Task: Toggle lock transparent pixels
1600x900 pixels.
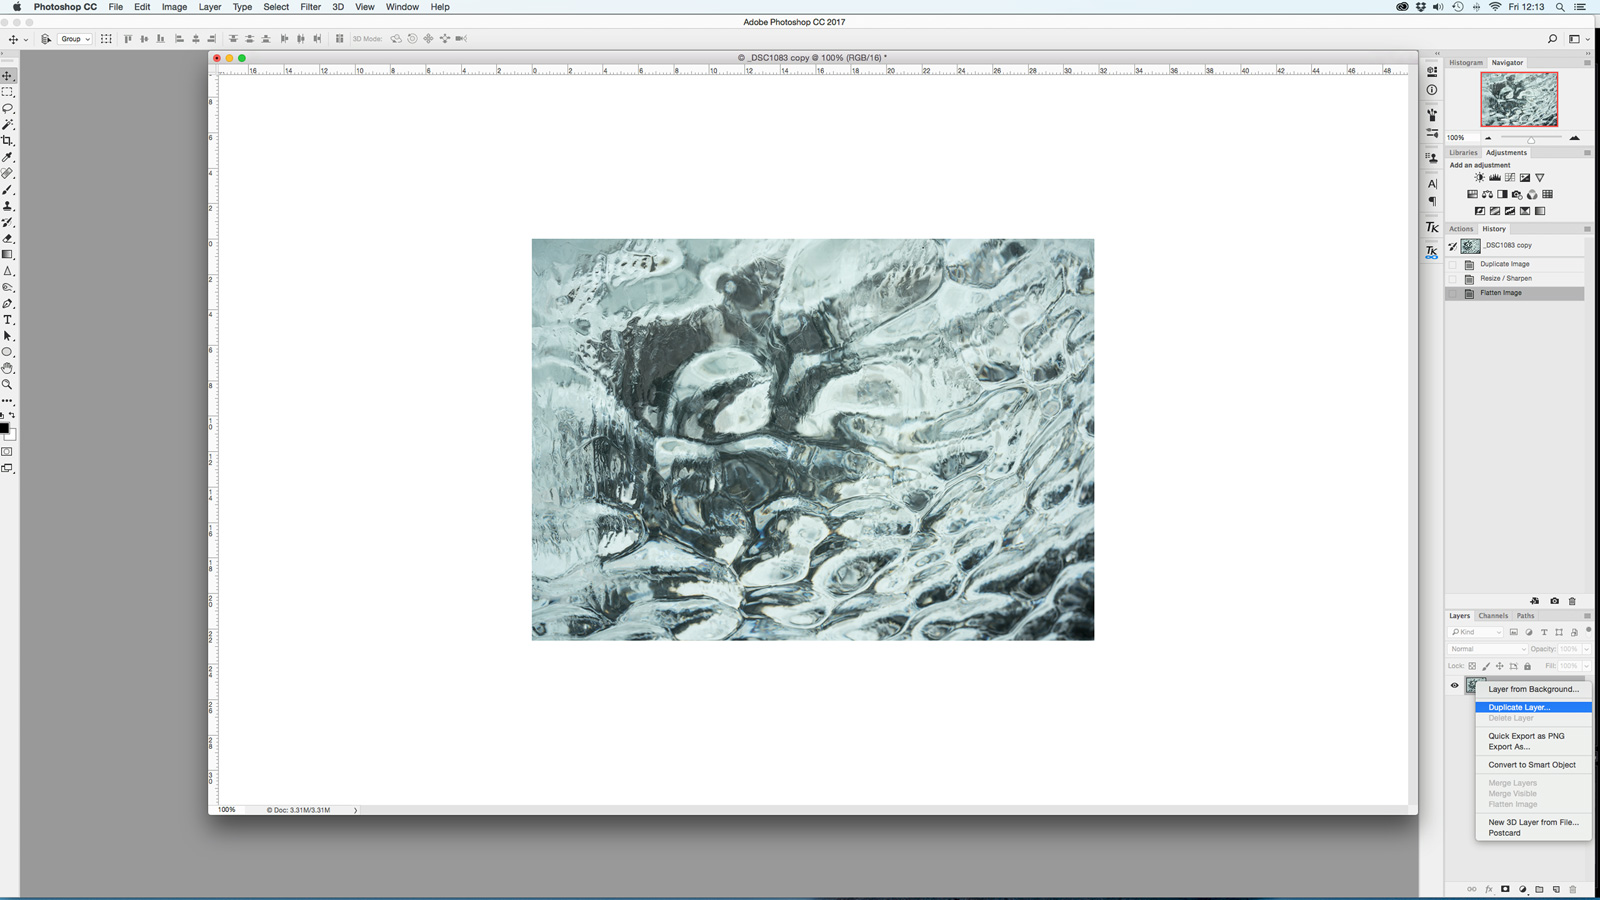Action: (x=1472, y=666)
